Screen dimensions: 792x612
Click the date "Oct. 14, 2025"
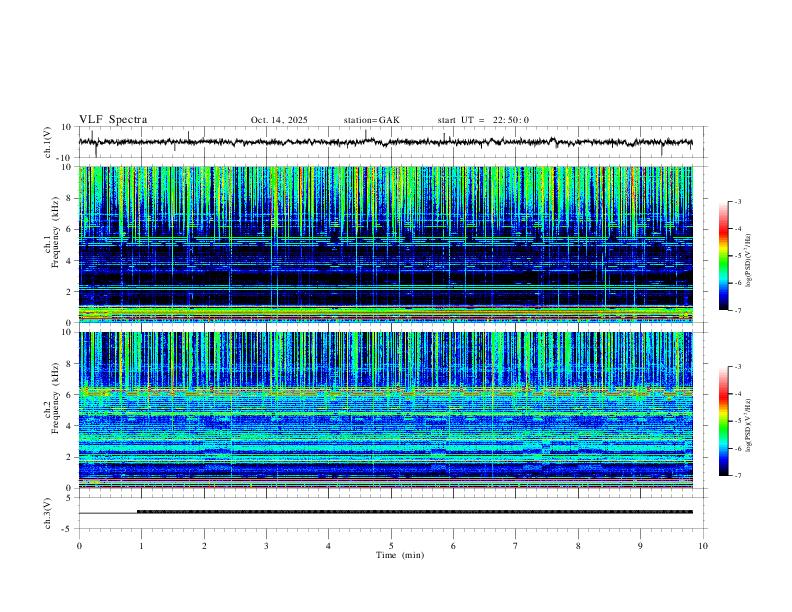(x=279, y=120)
